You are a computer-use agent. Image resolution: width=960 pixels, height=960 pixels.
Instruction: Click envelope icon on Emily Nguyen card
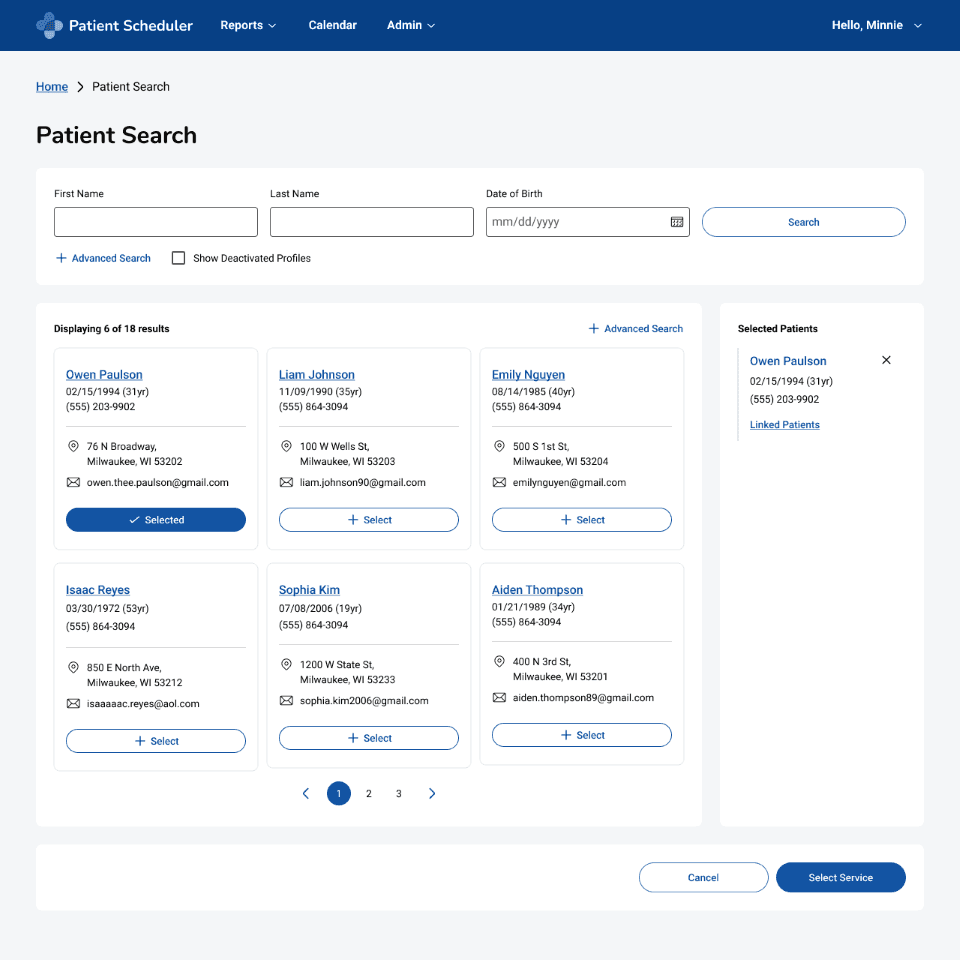point(499,482)
